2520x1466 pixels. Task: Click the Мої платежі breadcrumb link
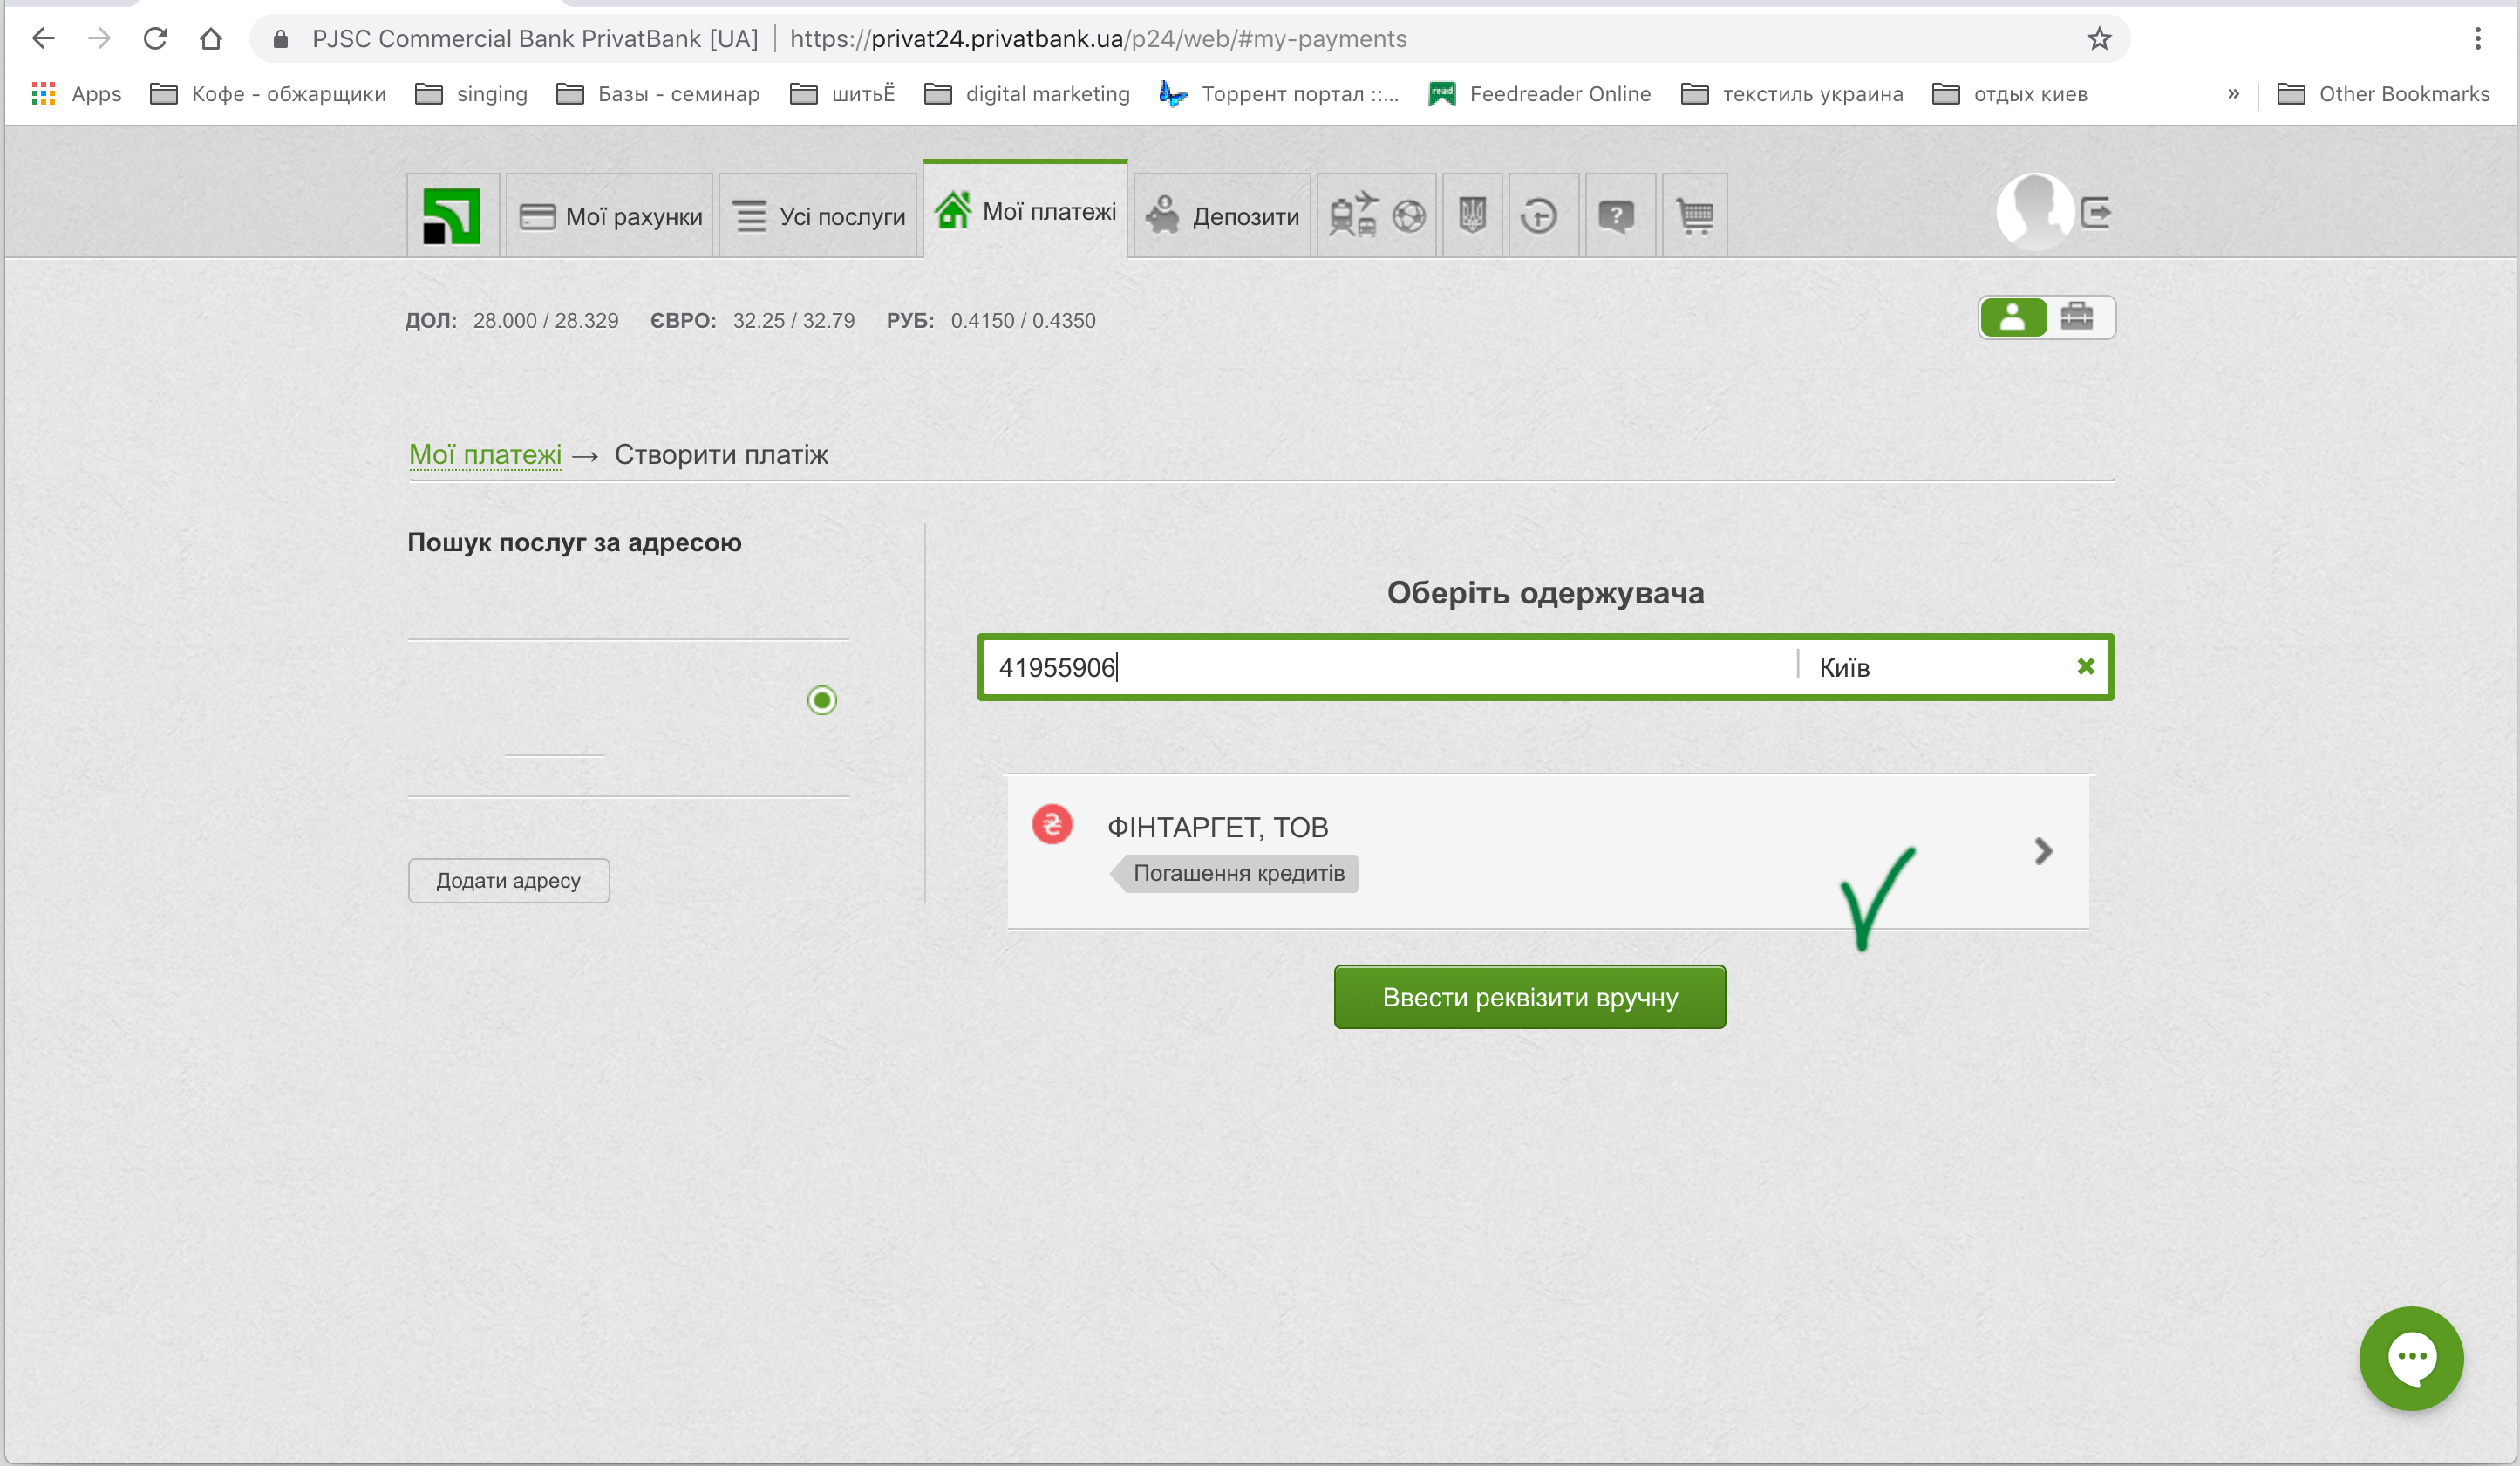click(x=485, y=453)
